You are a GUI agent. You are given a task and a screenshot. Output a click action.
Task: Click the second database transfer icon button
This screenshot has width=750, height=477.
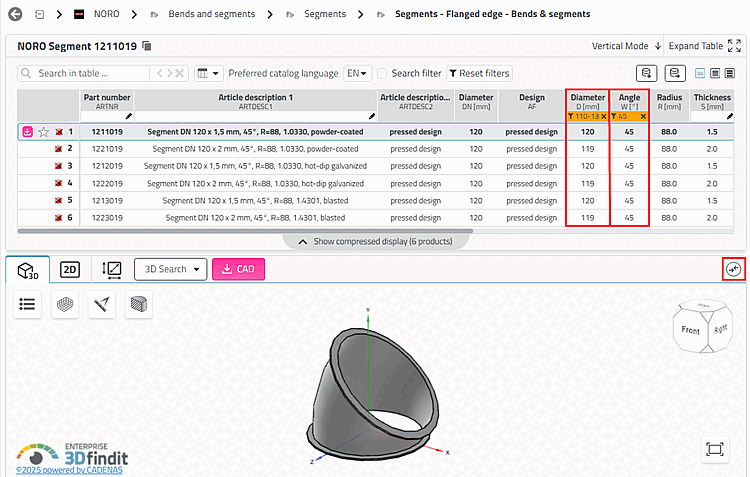tap(675, 73)
